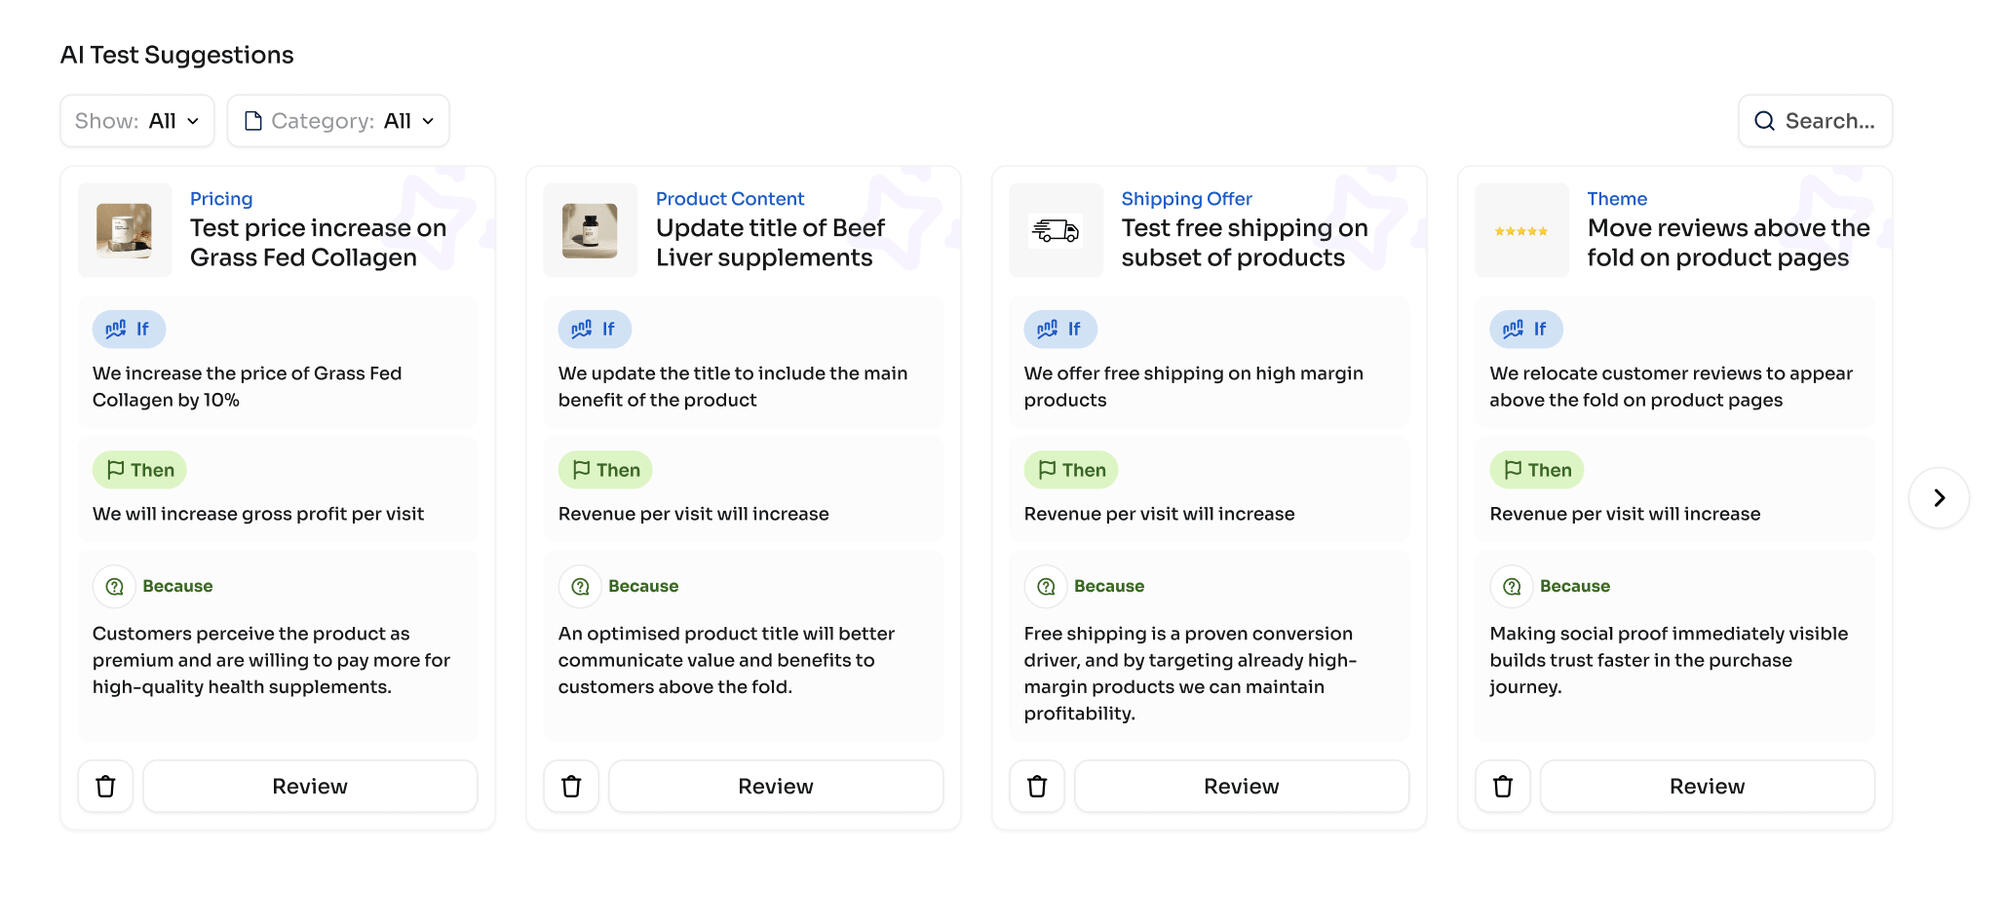Review the Beef Liver title update
The width and height of the screenshot is (2000, 897).
click(775, 786)
